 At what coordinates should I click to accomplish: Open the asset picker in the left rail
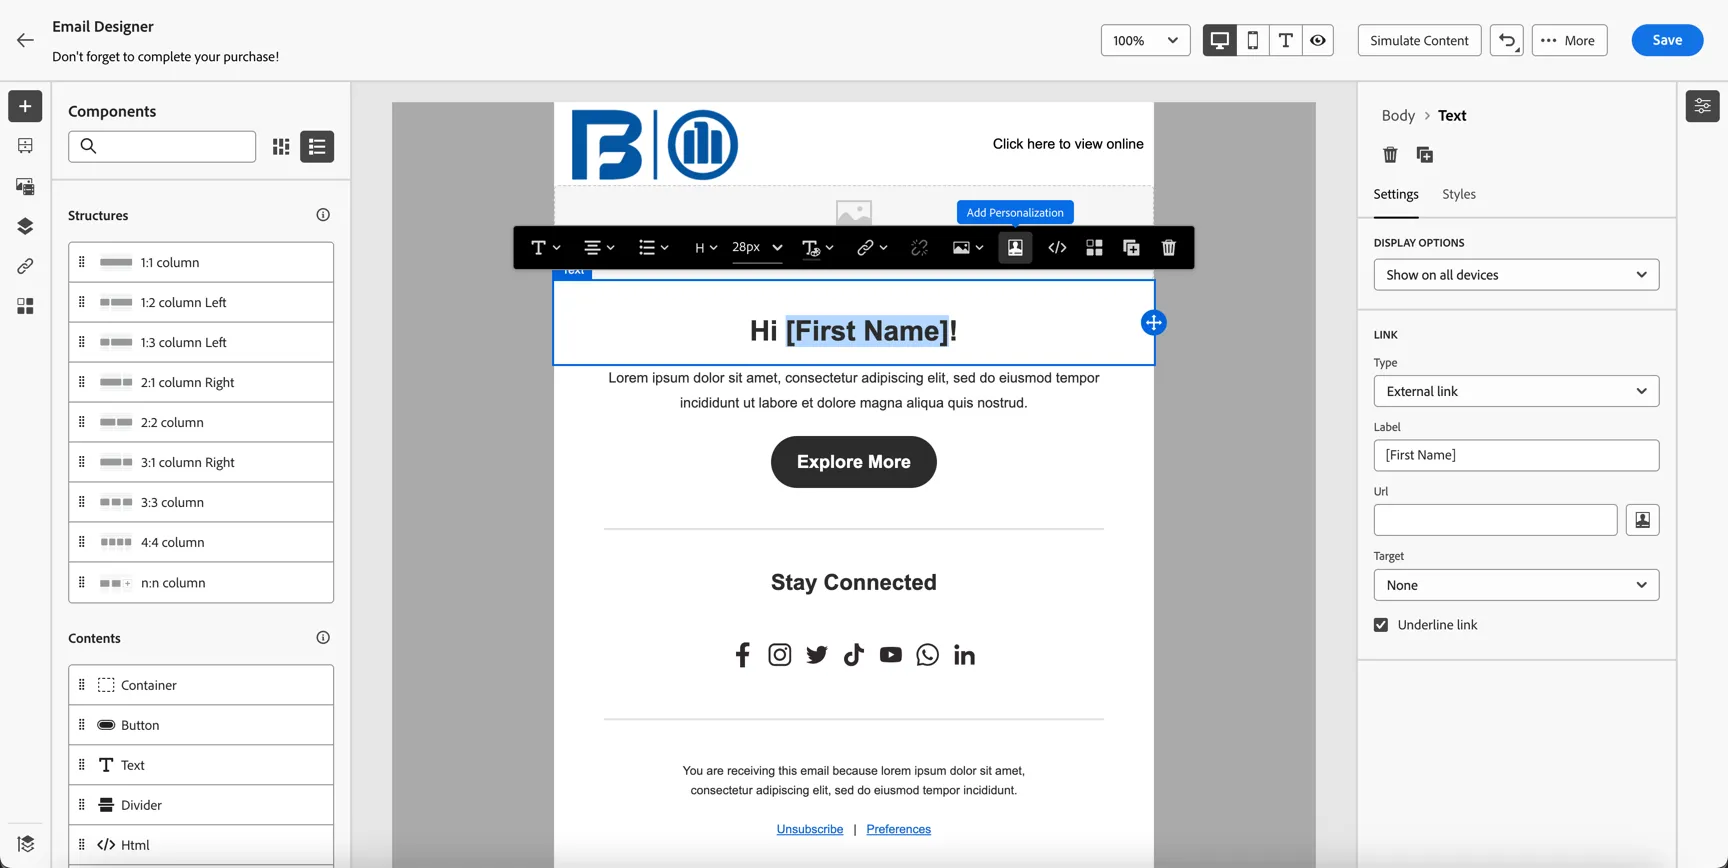25,186
